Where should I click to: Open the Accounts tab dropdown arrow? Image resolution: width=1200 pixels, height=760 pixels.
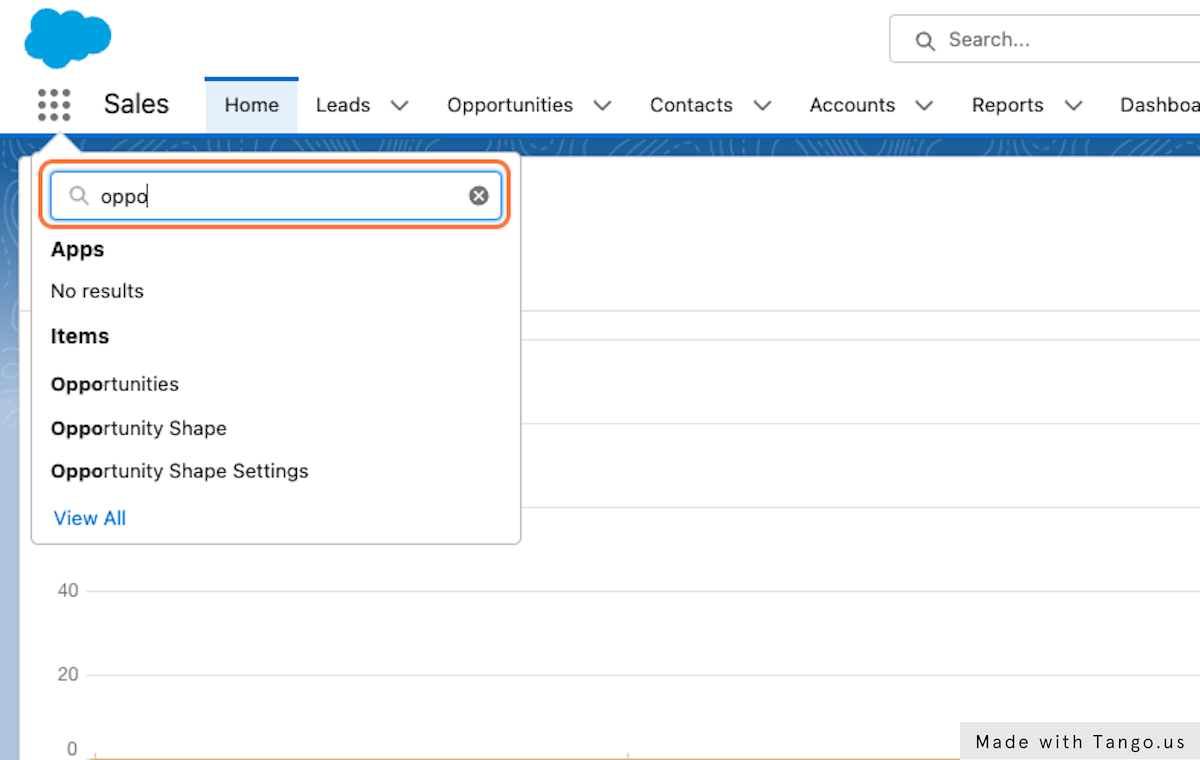(924, 106)
